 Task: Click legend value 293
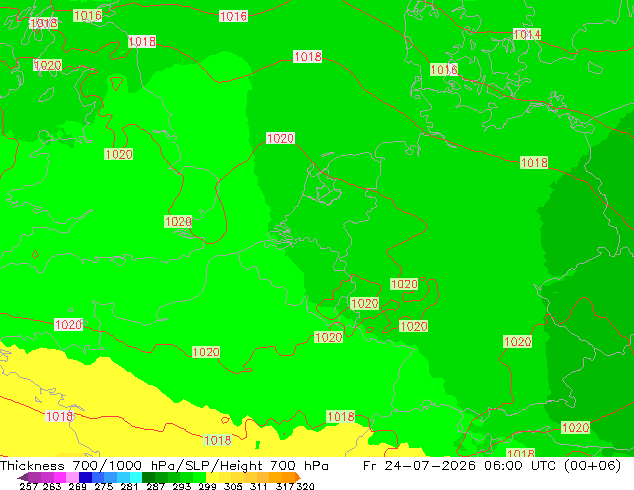pos(182,486)
